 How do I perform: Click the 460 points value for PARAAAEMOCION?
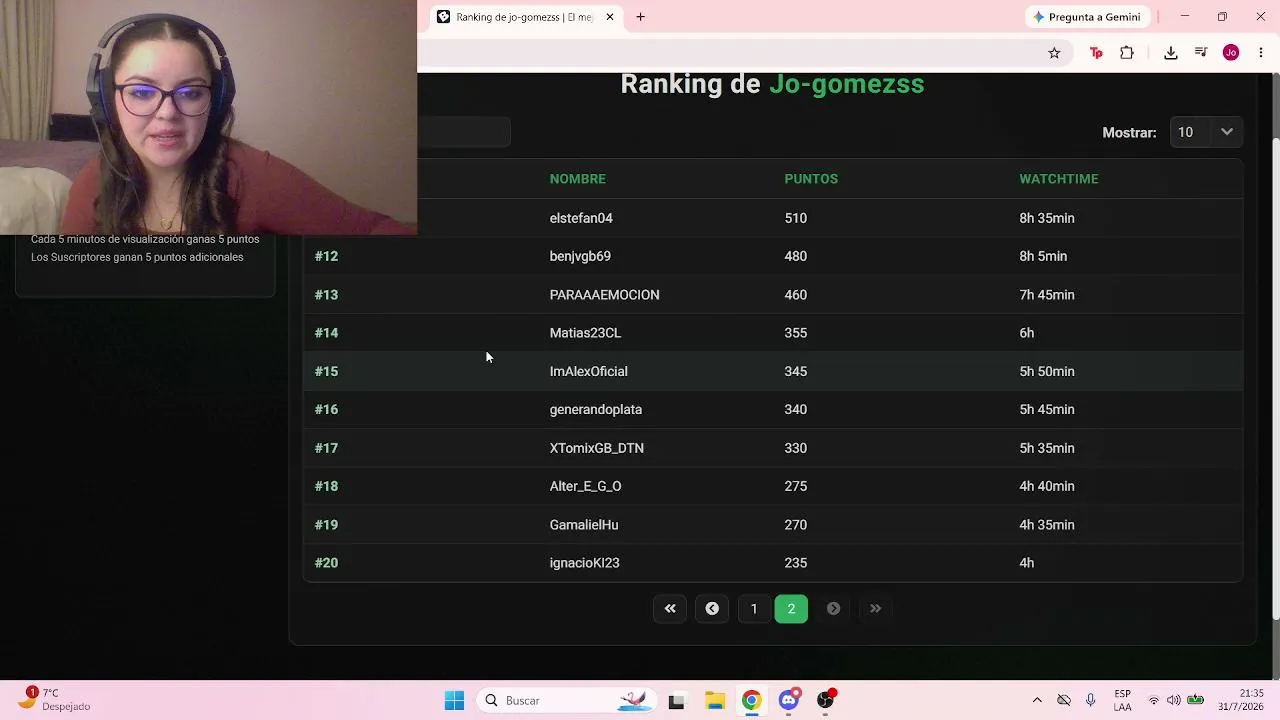[795, 295]
